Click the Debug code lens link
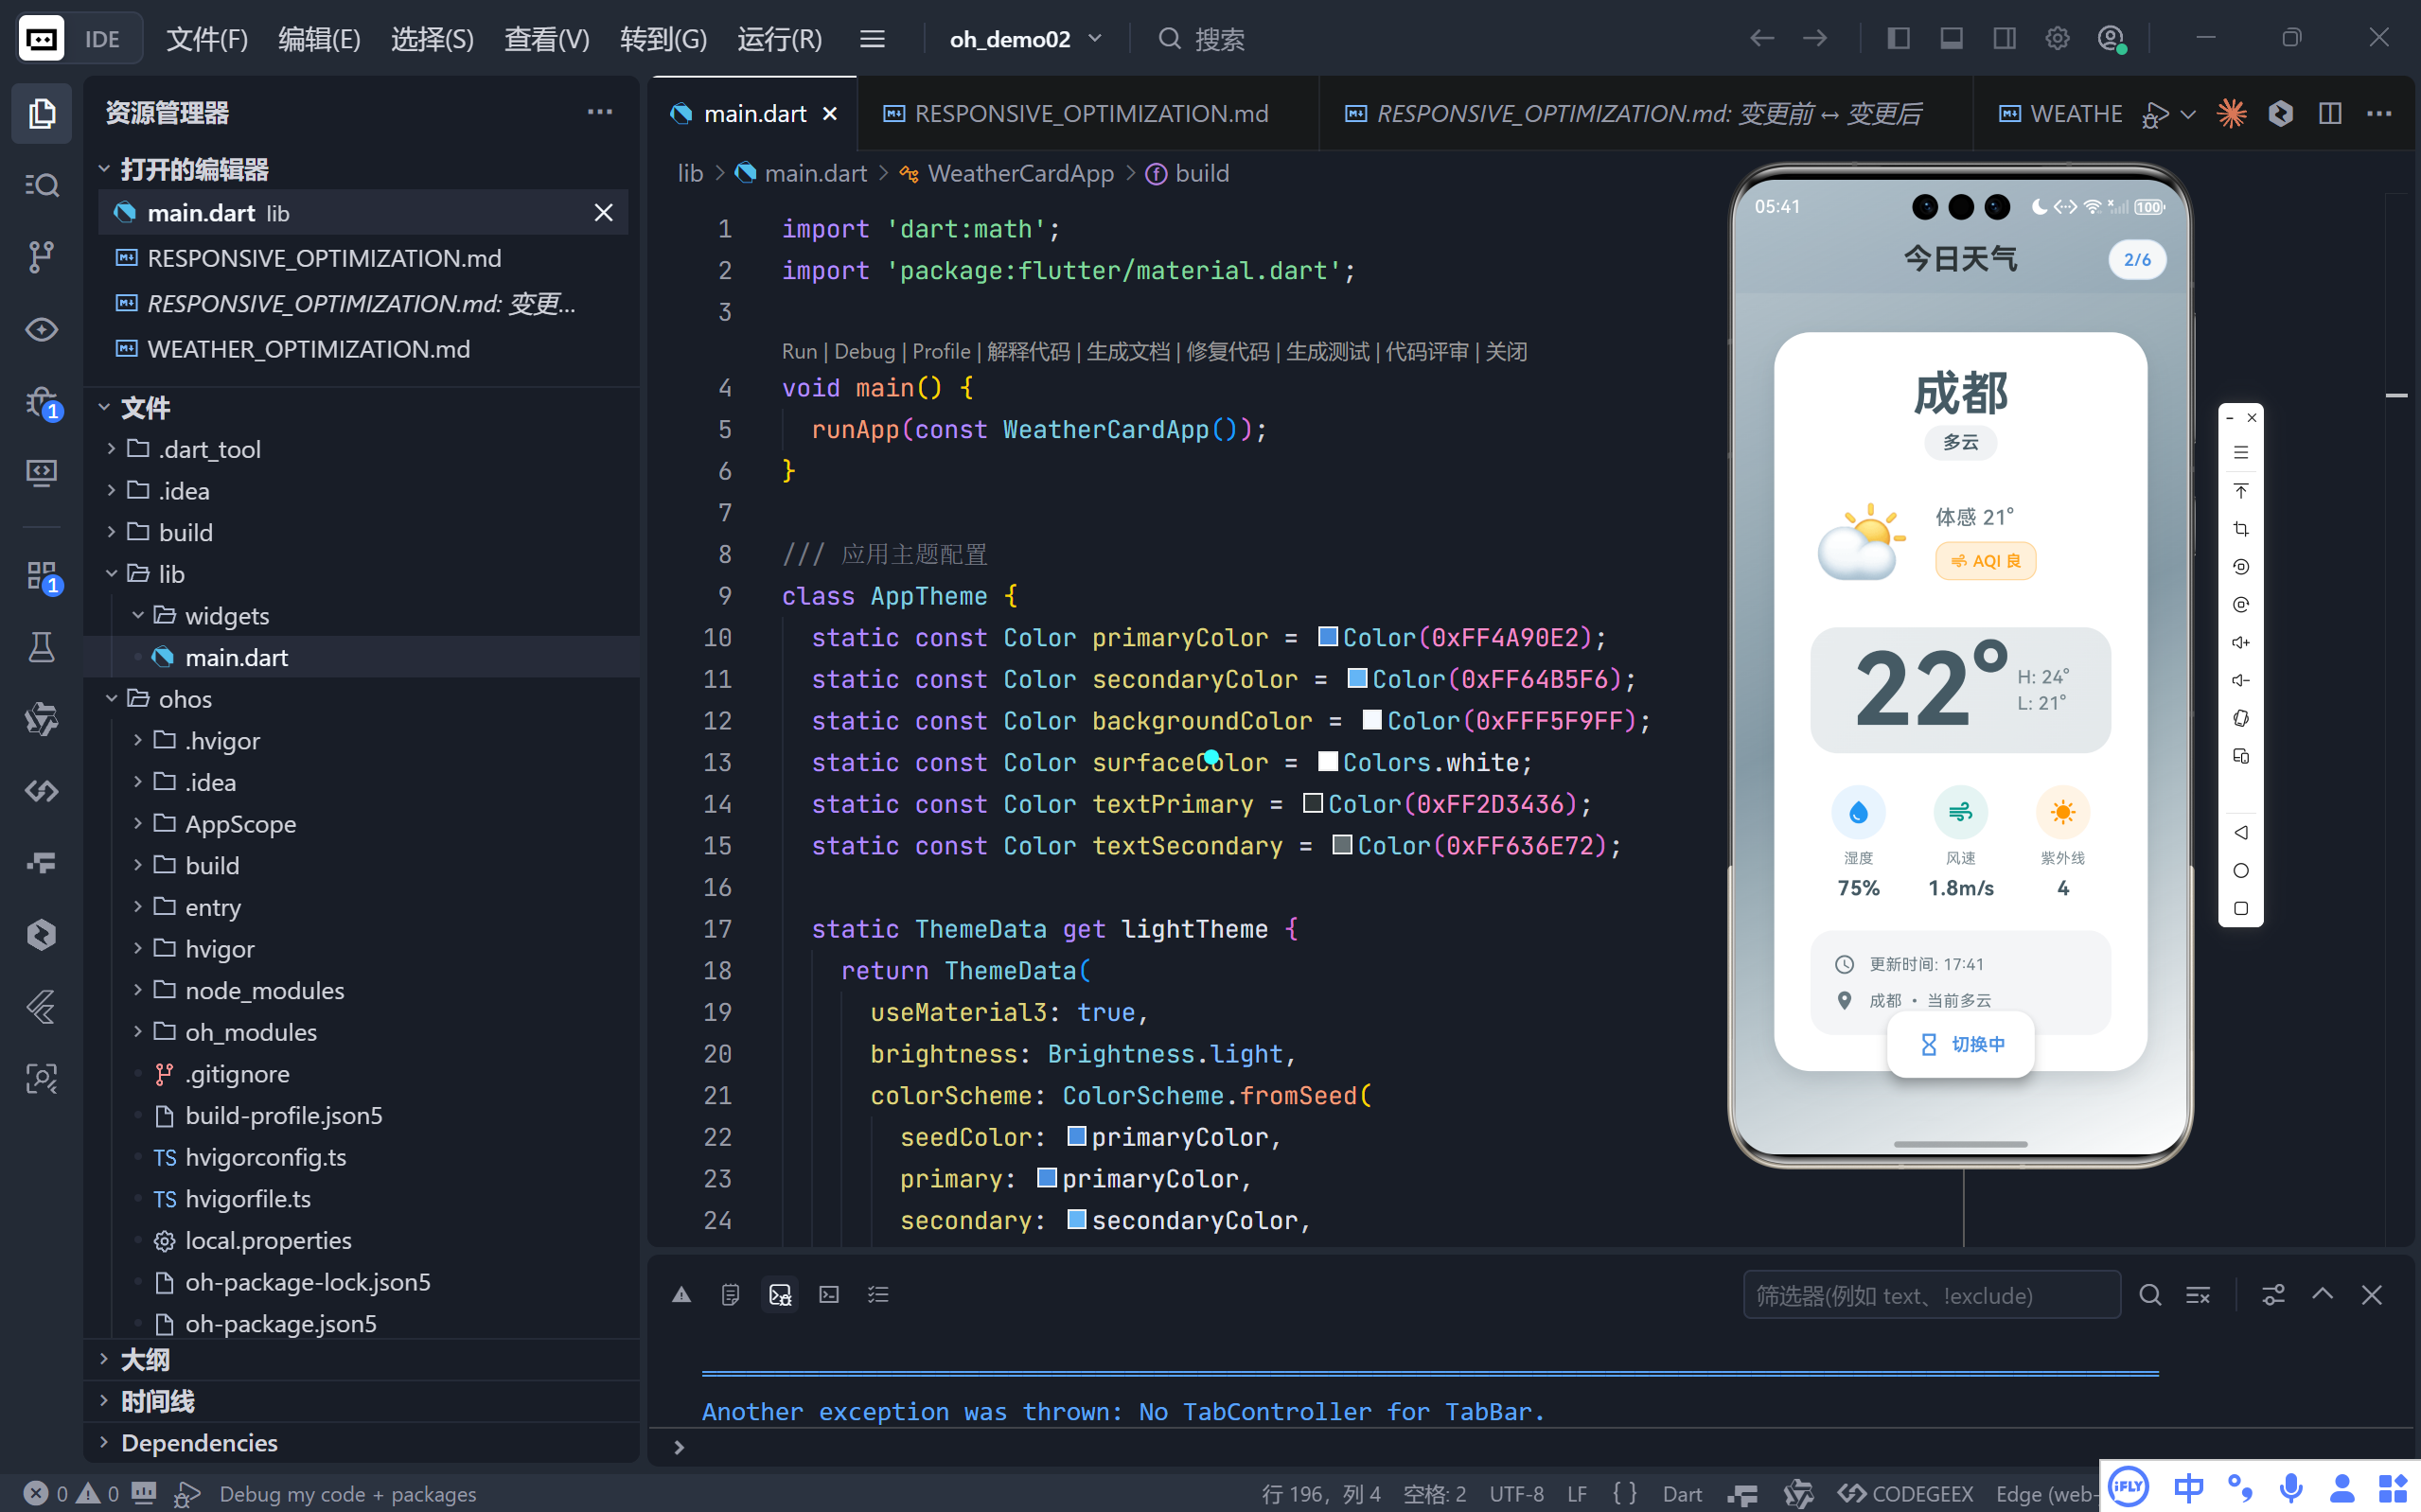2421x1512 pixels. pyautogui.click(x=863, y=351)
